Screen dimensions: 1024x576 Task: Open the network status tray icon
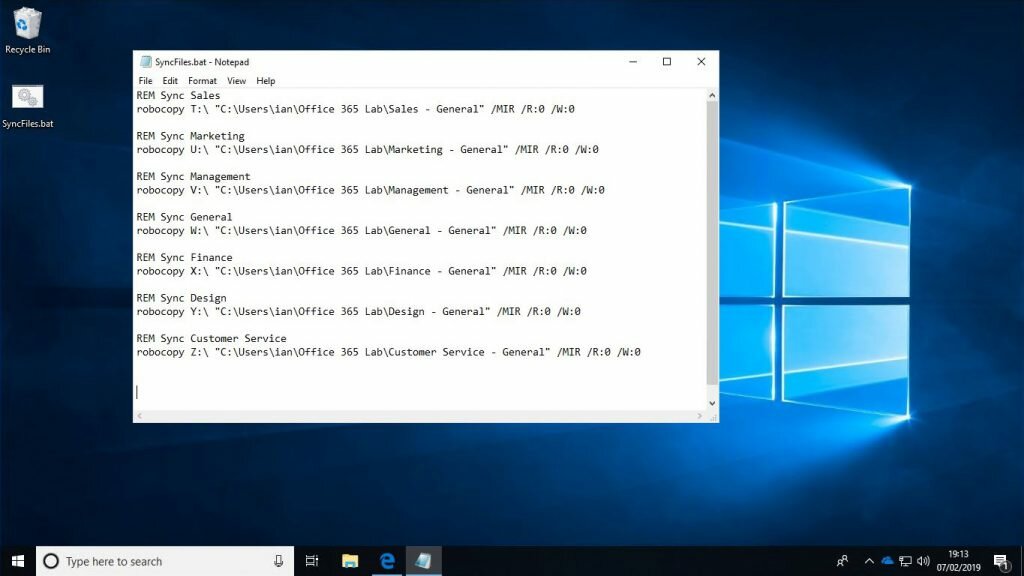tap(905, 561)
